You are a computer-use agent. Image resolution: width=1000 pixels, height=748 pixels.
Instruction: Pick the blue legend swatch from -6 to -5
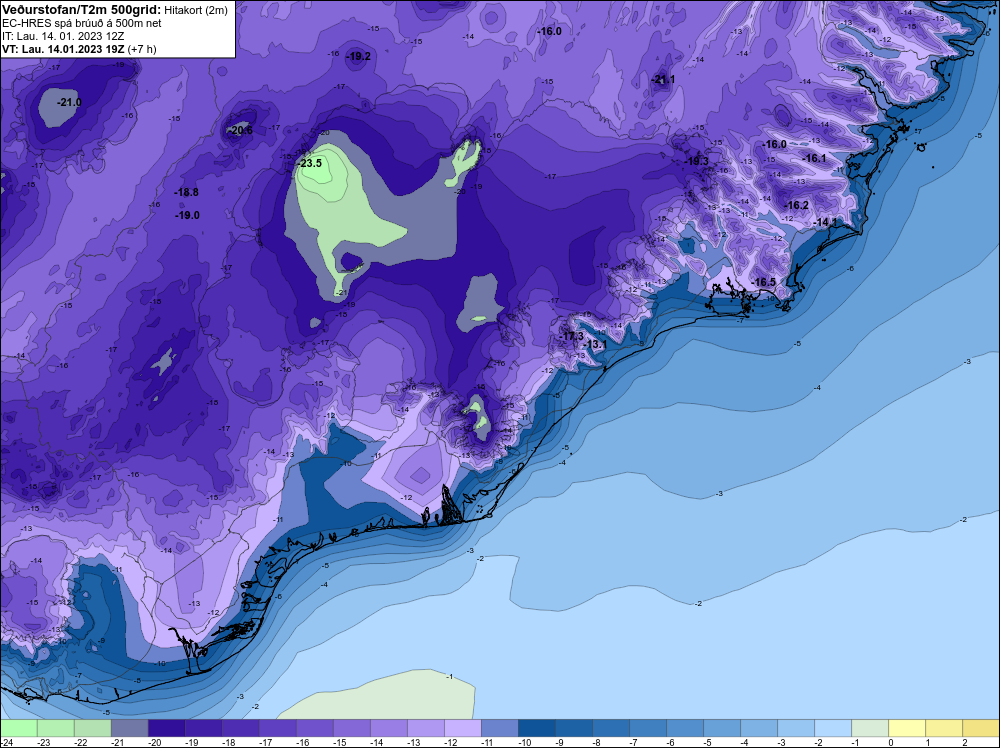coord(684,728)
